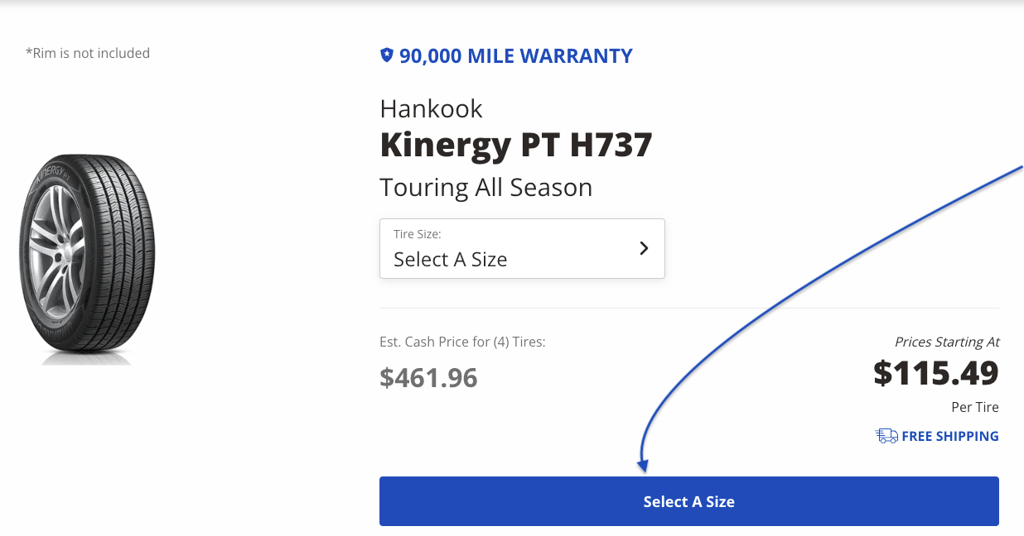Open the 90,000 Mile Warranty link

(x=515, y=56)
